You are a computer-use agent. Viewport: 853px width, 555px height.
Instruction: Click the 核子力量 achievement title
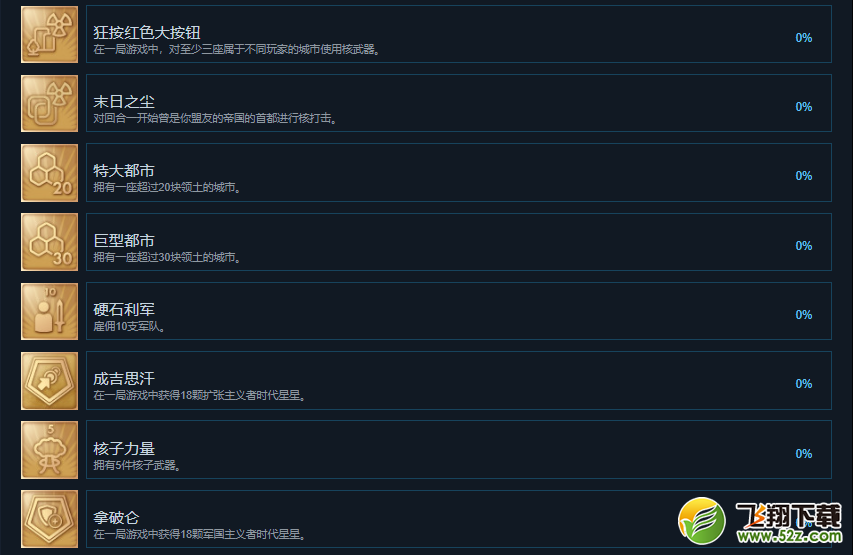tap(124, 448)
